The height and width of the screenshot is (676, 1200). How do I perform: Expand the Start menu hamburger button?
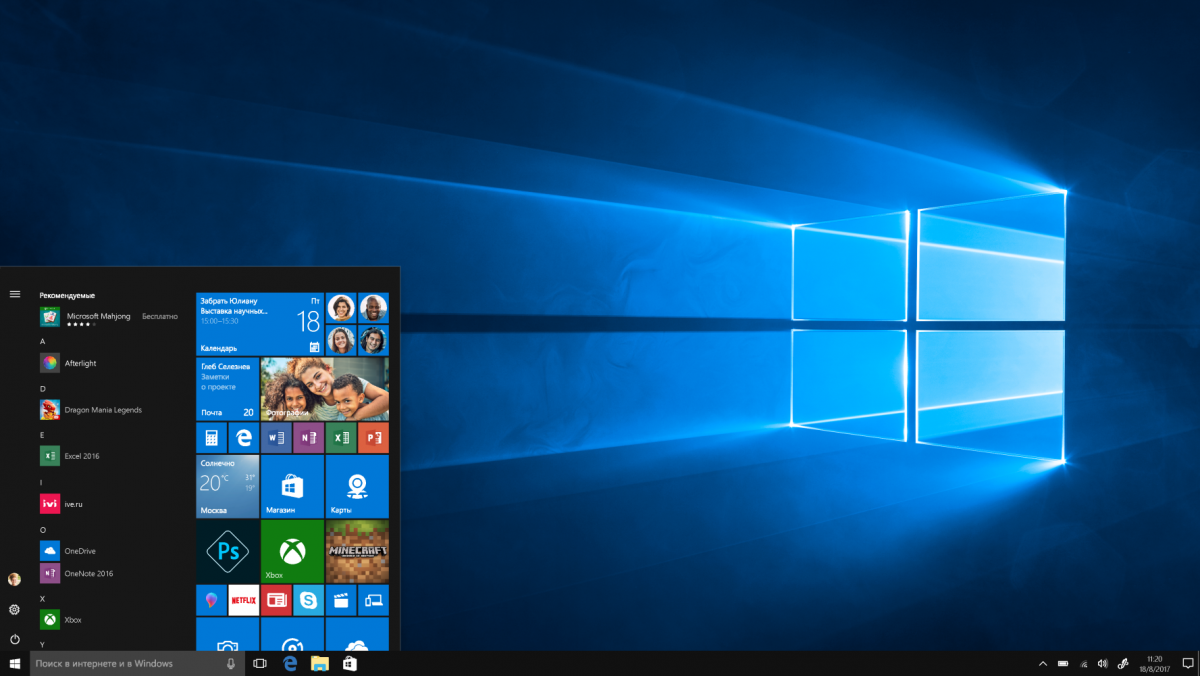coord(15,294)
